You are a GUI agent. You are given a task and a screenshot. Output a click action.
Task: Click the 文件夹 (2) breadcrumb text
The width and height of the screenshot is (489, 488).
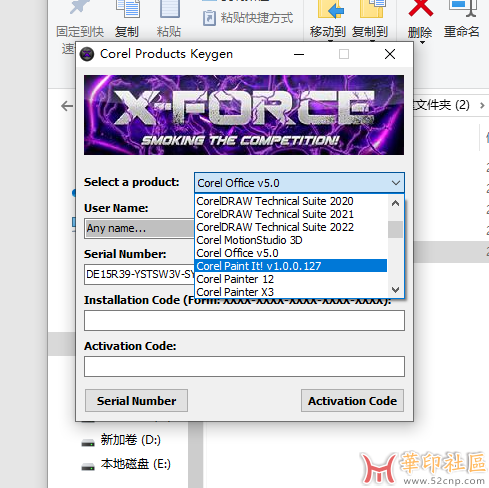tap(442, 105)
